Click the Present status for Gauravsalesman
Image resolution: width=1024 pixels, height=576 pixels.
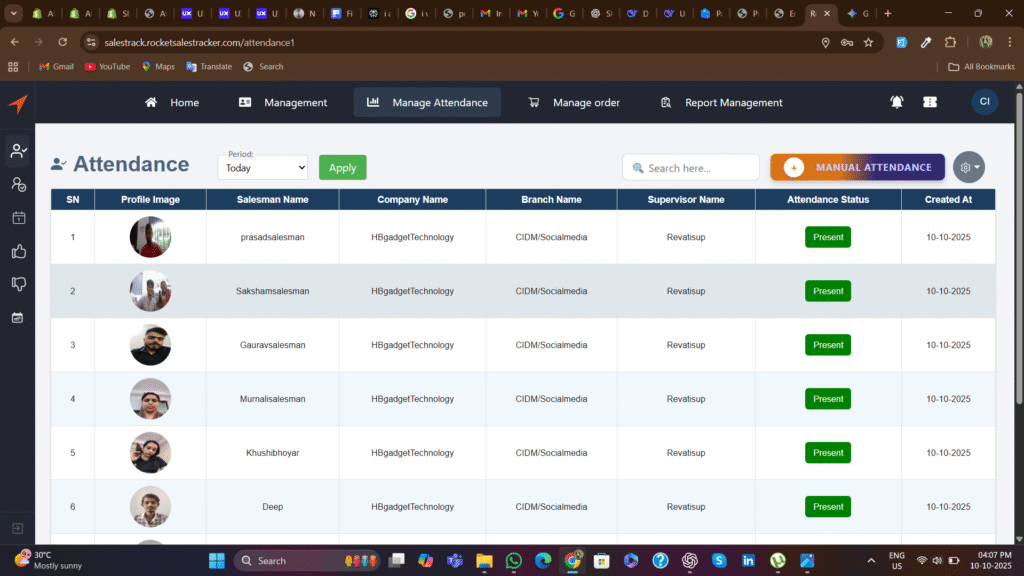(x=827, y=345)
